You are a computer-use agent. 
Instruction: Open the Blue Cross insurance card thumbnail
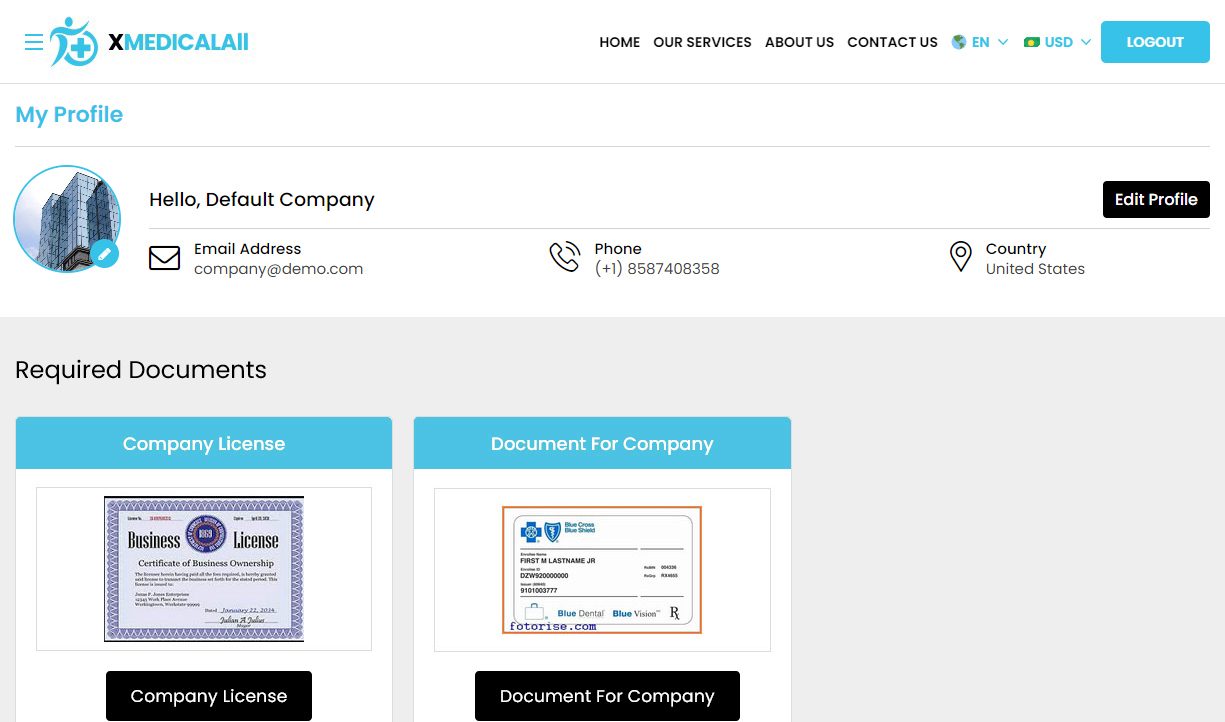pyautogui.click(x=602, y=569)
